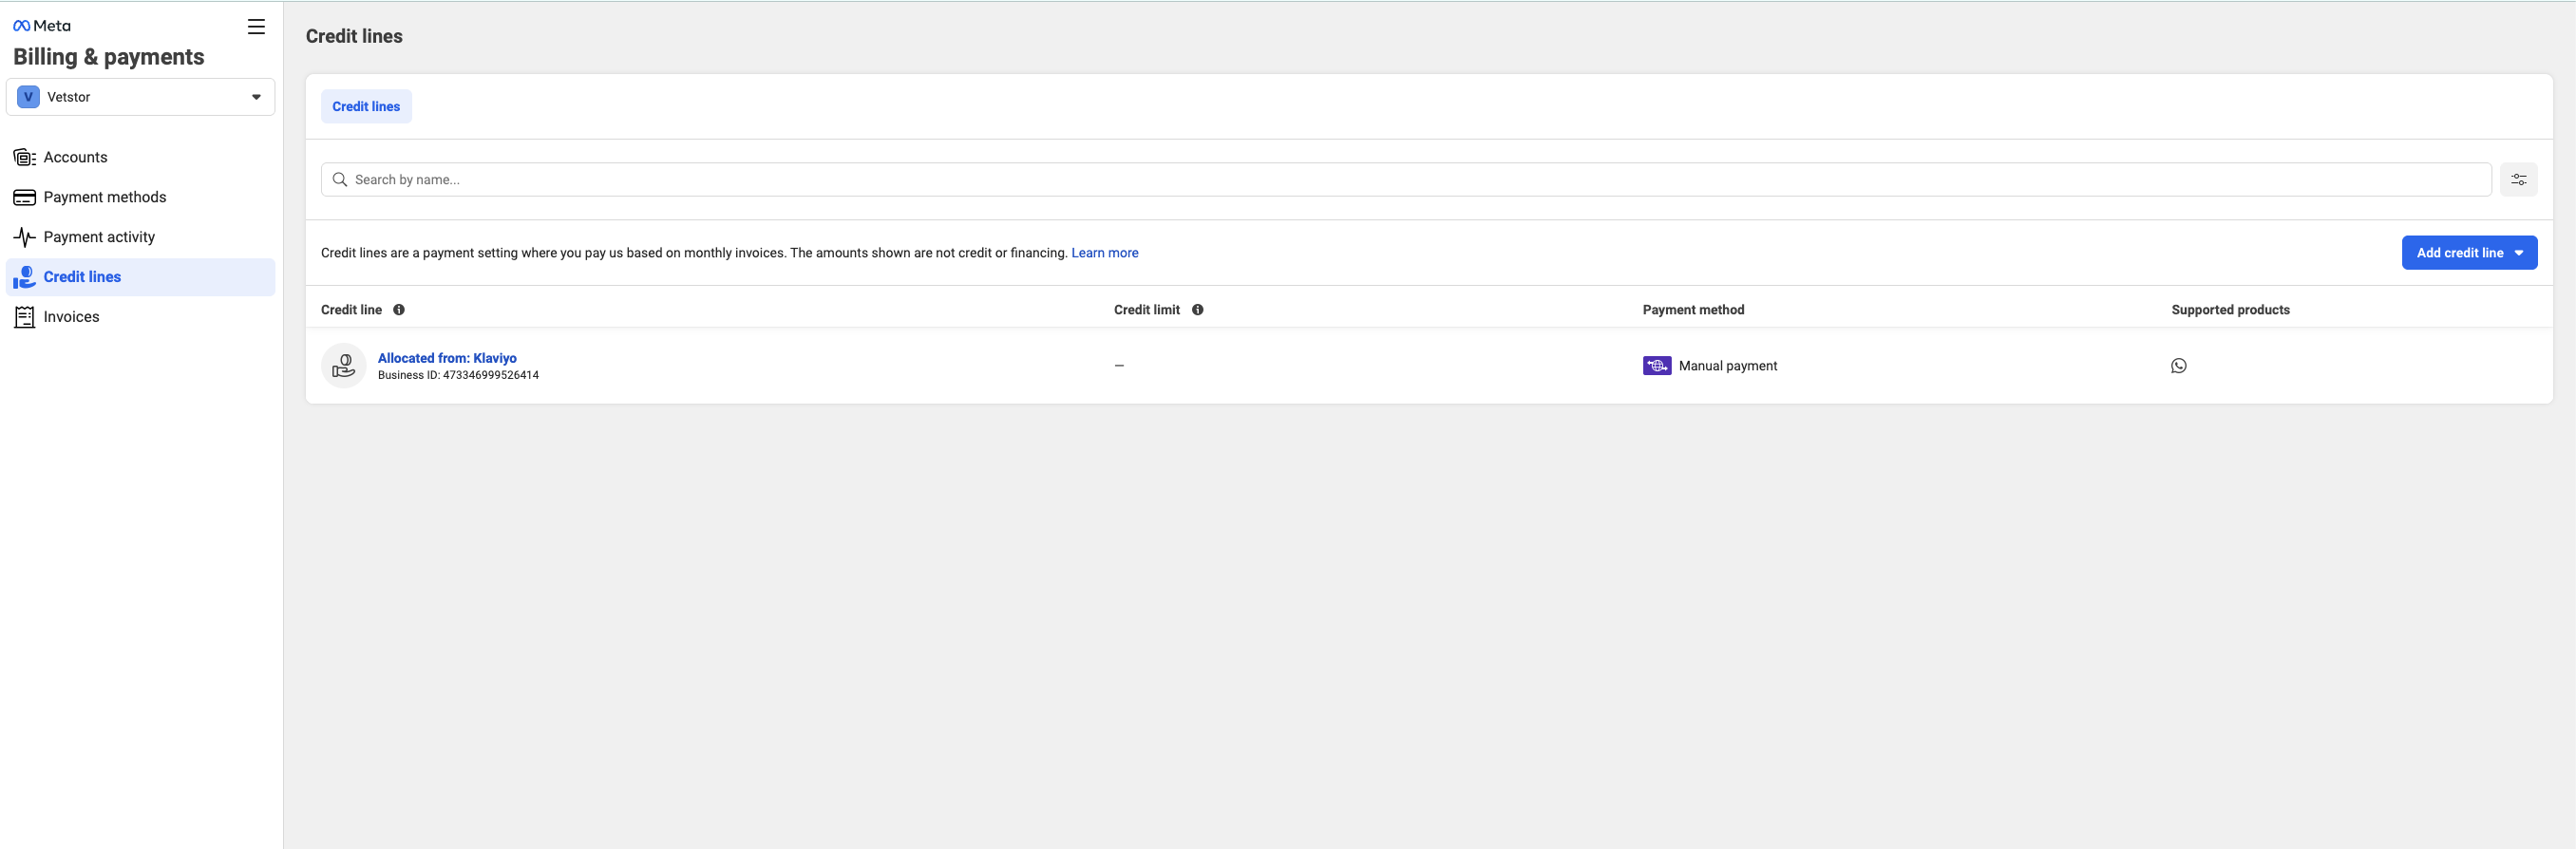Click the WhatsApp supported product icon
The width and height of the screenshot is (2576, 849).
2178,366
